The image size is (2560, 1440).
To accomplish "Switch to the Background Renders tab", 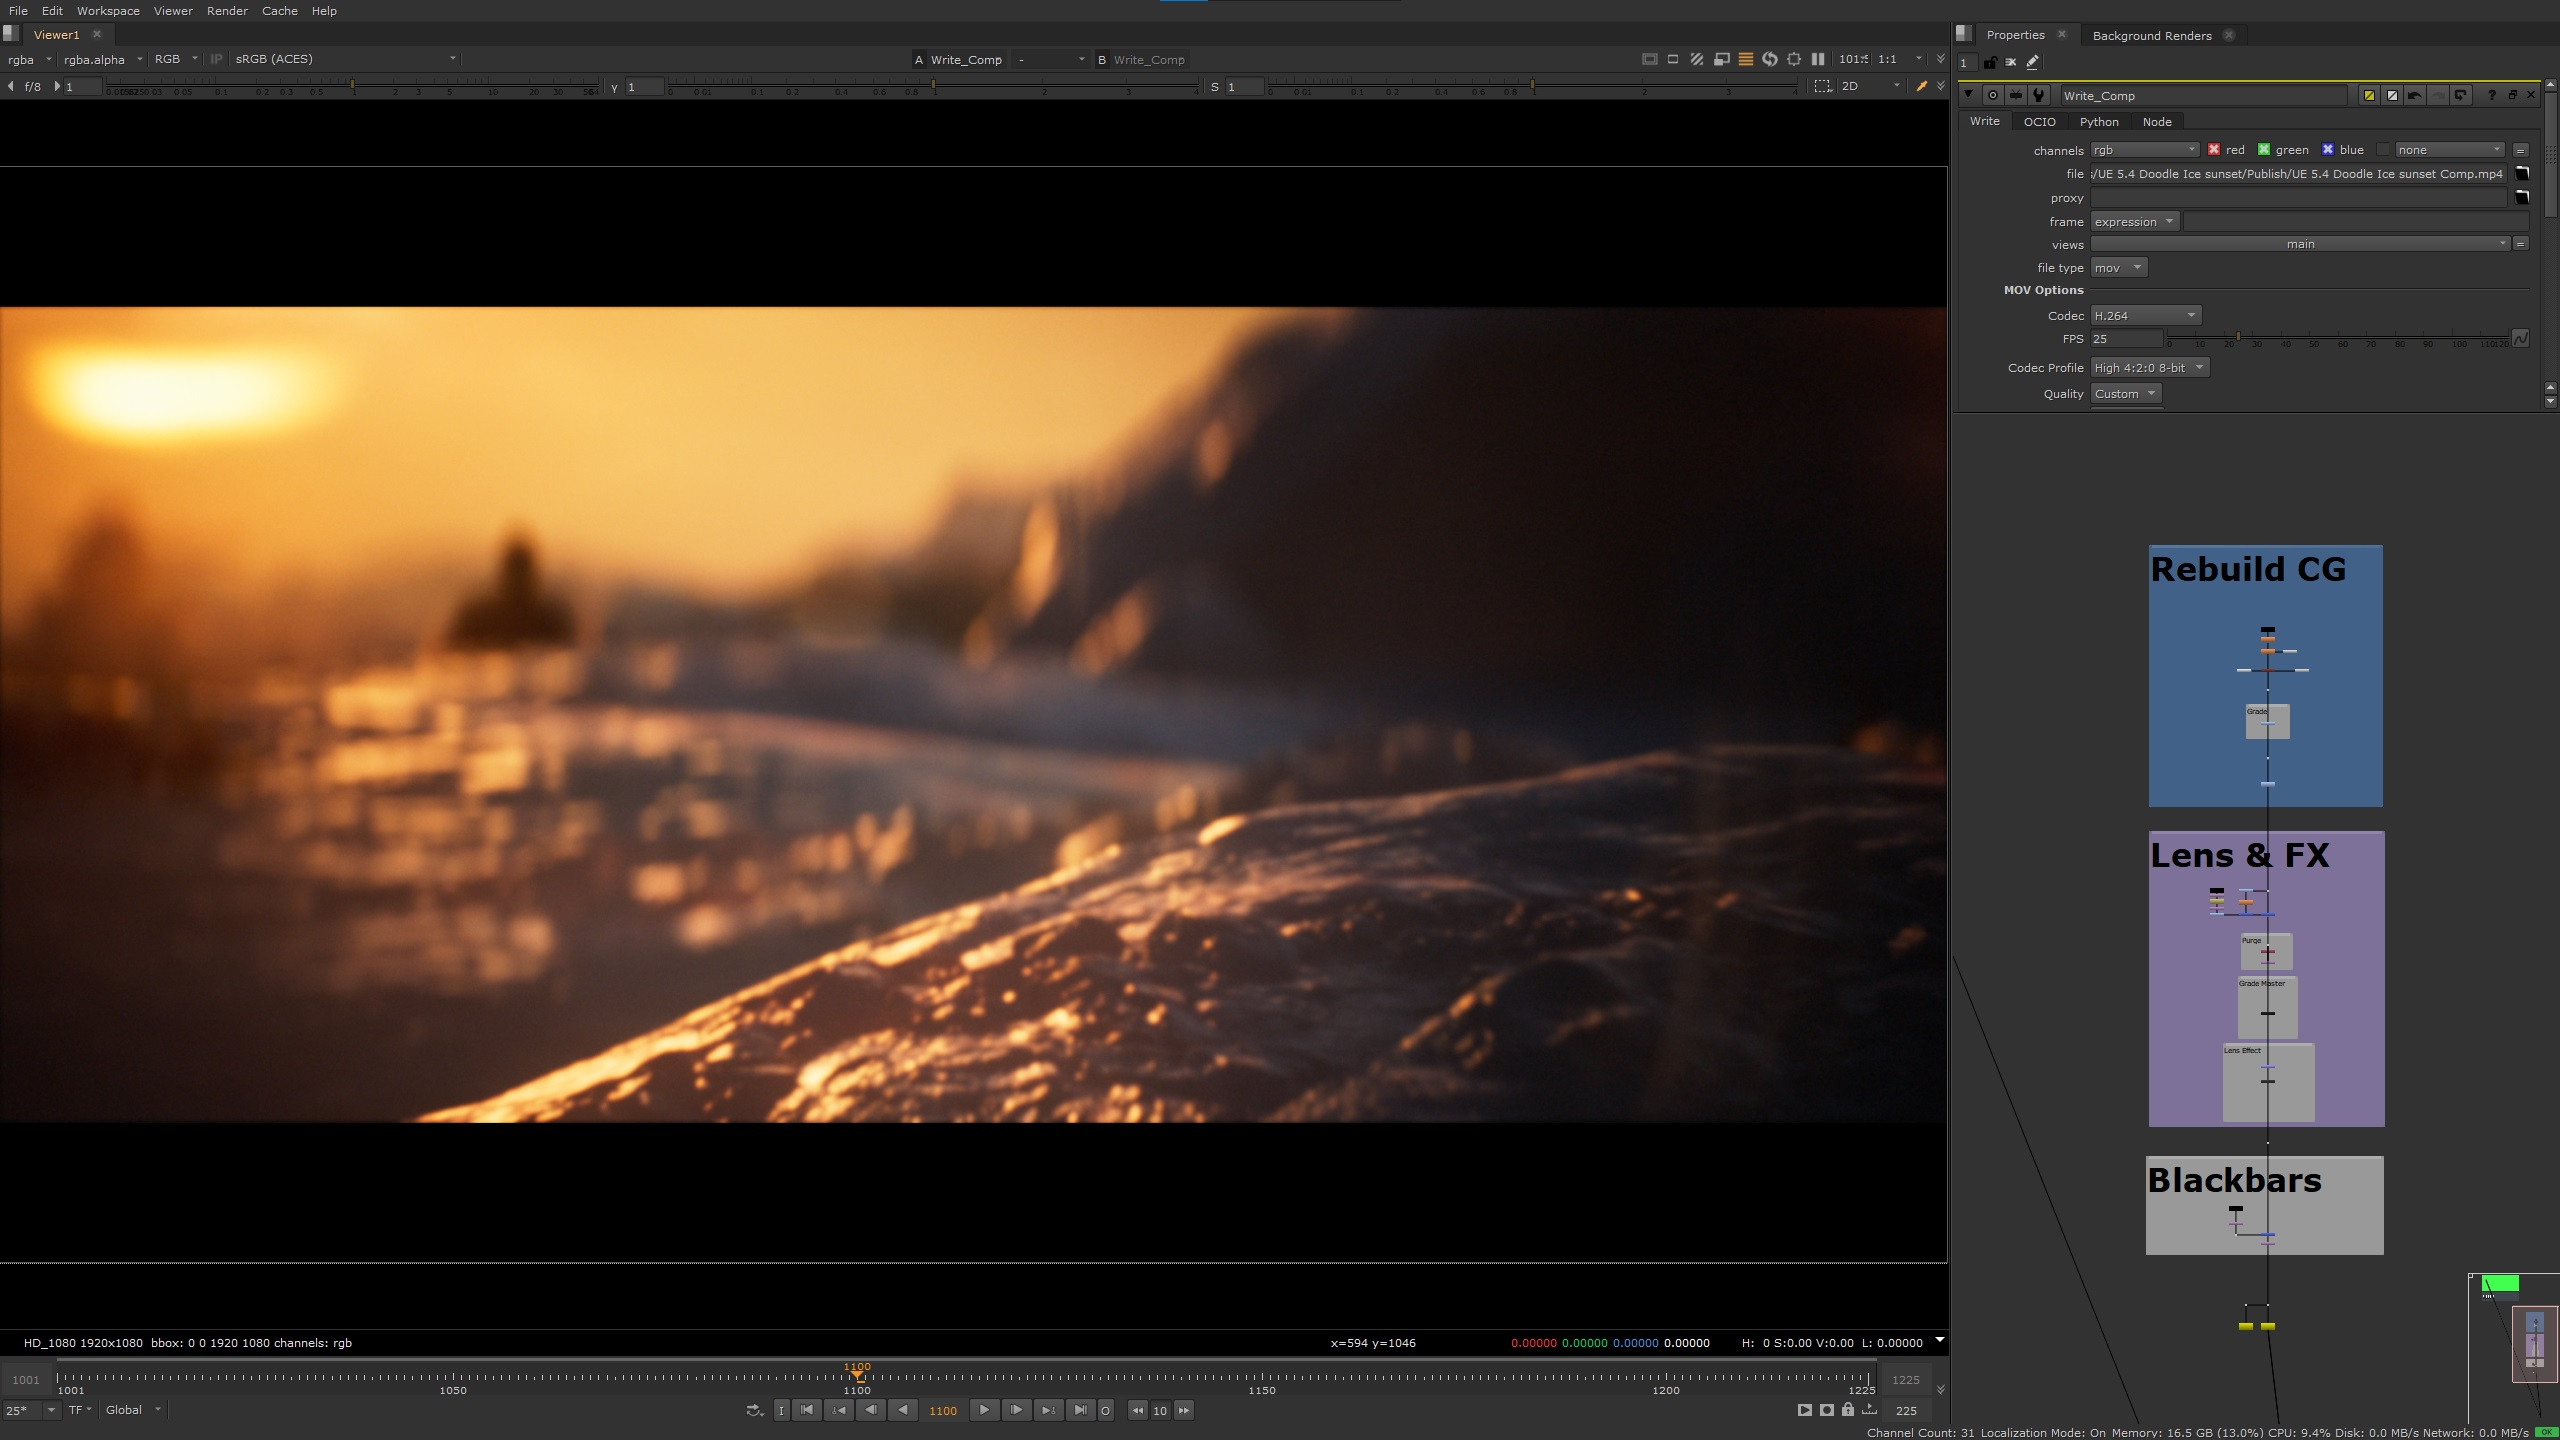I will click(x=2152, y=35).
